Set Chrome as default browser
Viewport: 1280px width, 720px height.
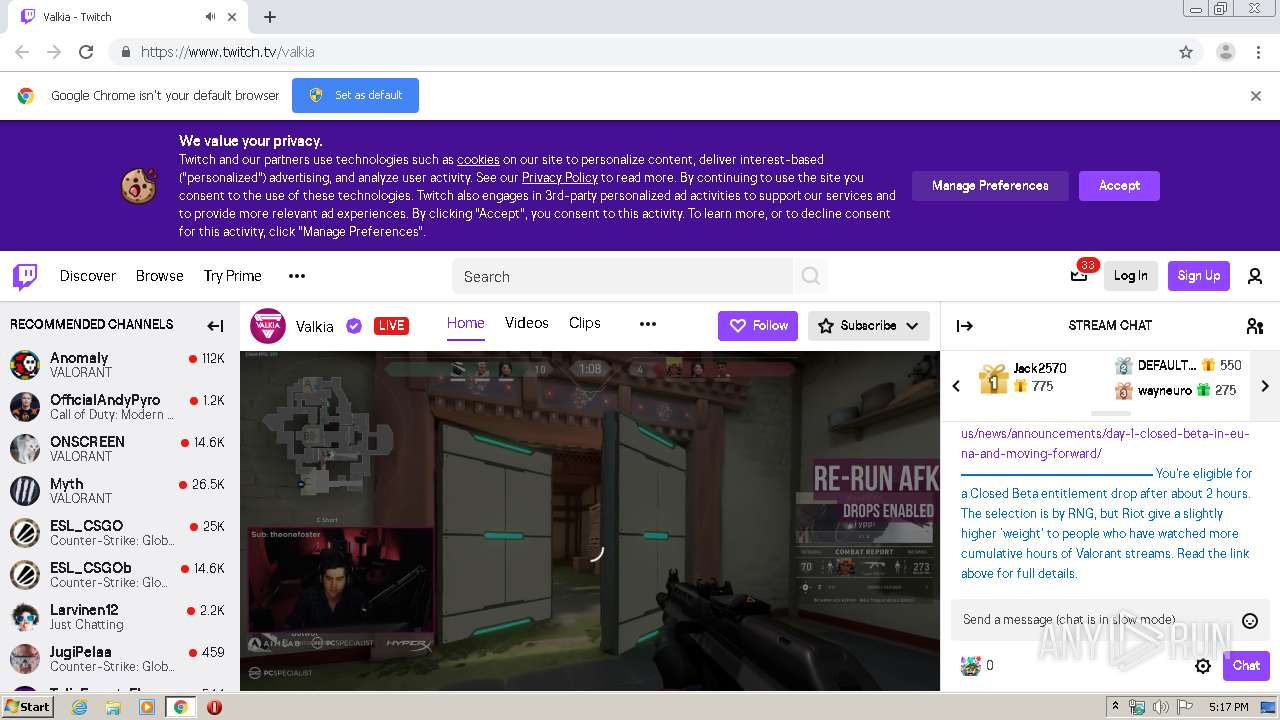point(355,96)
